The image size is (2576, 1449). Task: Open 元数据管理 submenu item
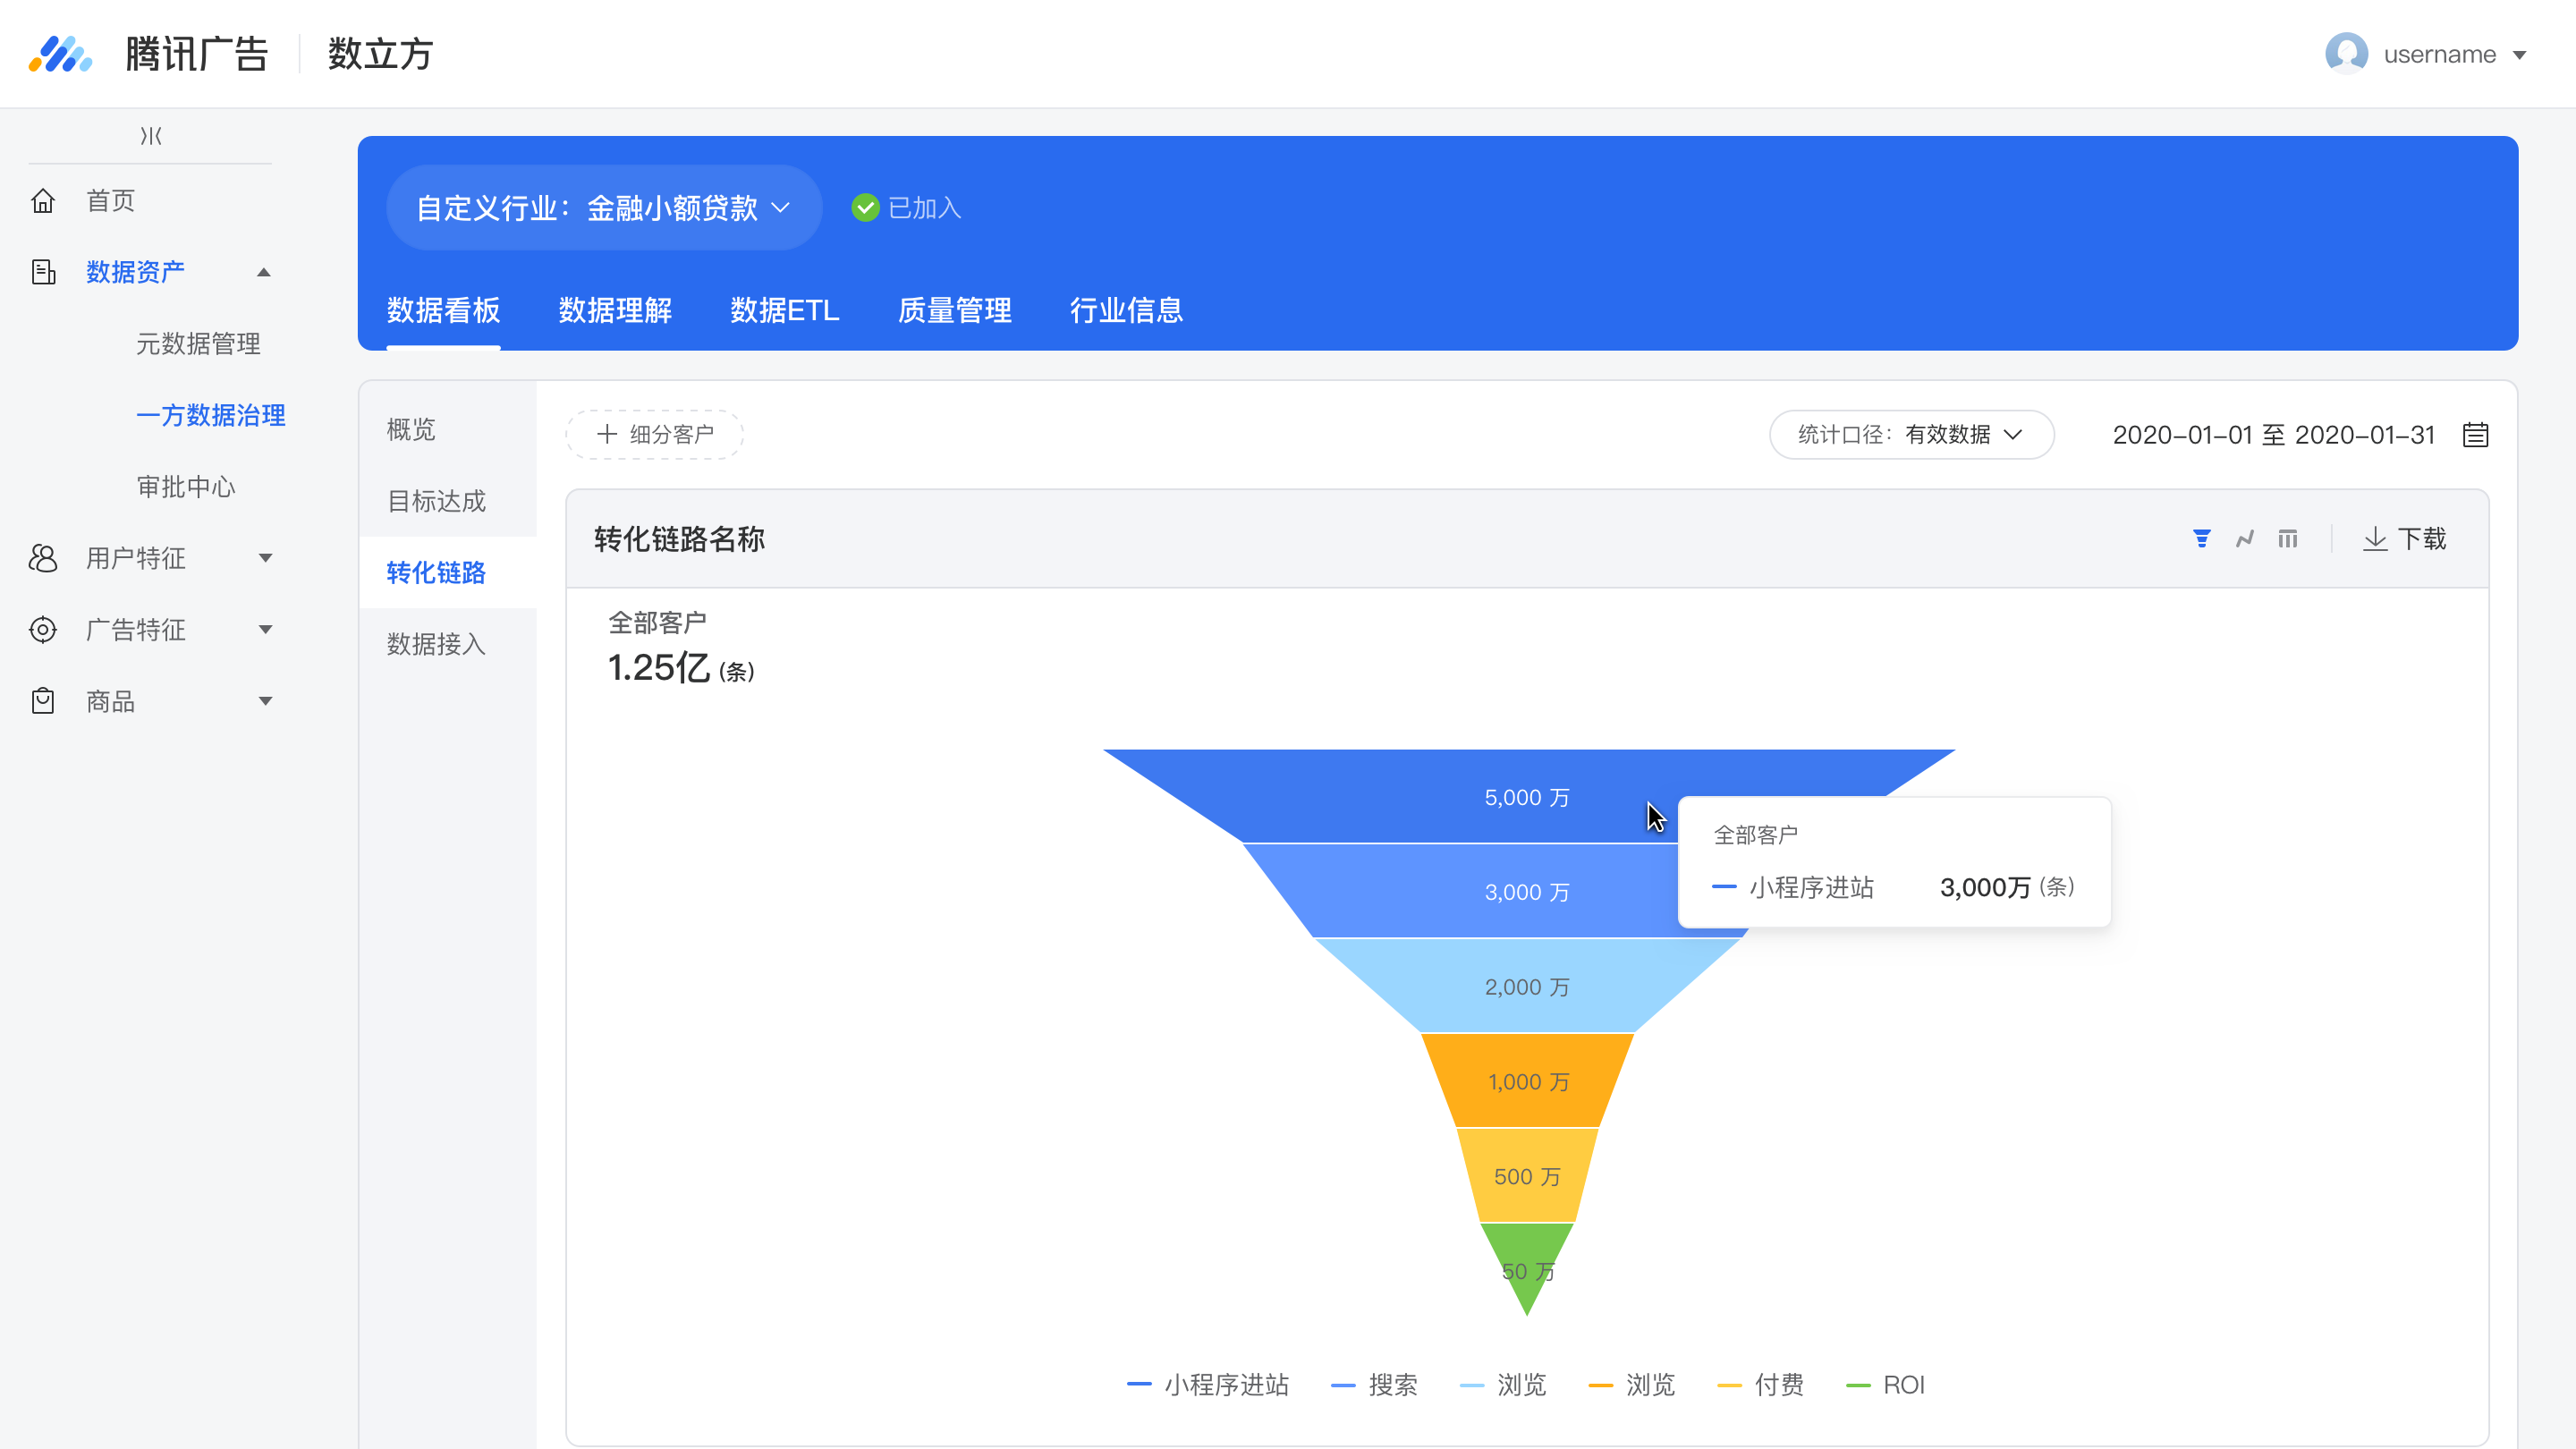[198, 344]
